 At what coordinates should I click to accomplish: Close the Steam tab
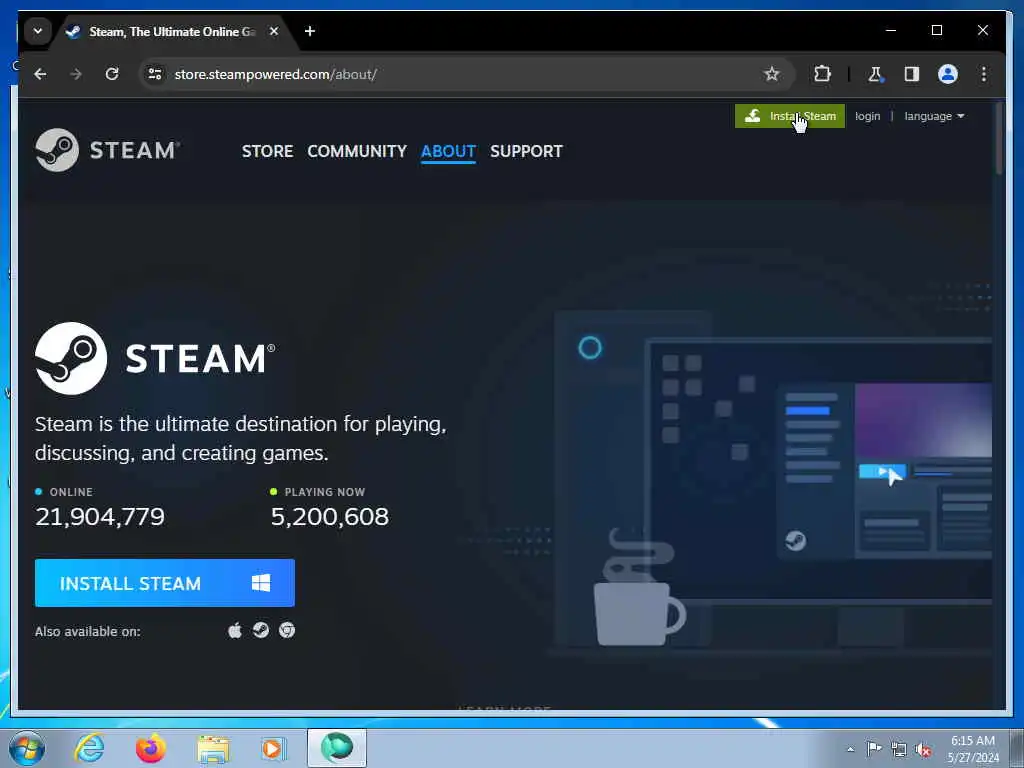[274, 31]
